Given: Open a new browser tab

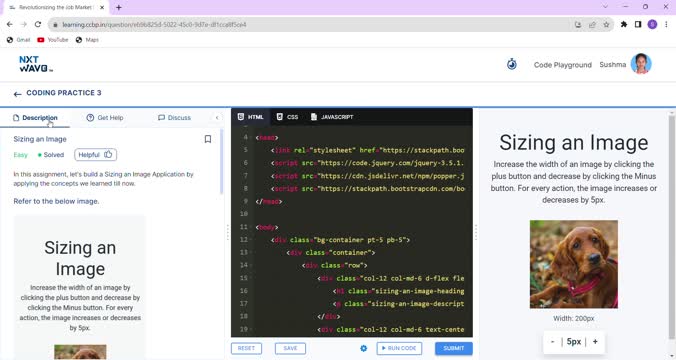Looking at the screenshot, I should [x=119, y=7].
